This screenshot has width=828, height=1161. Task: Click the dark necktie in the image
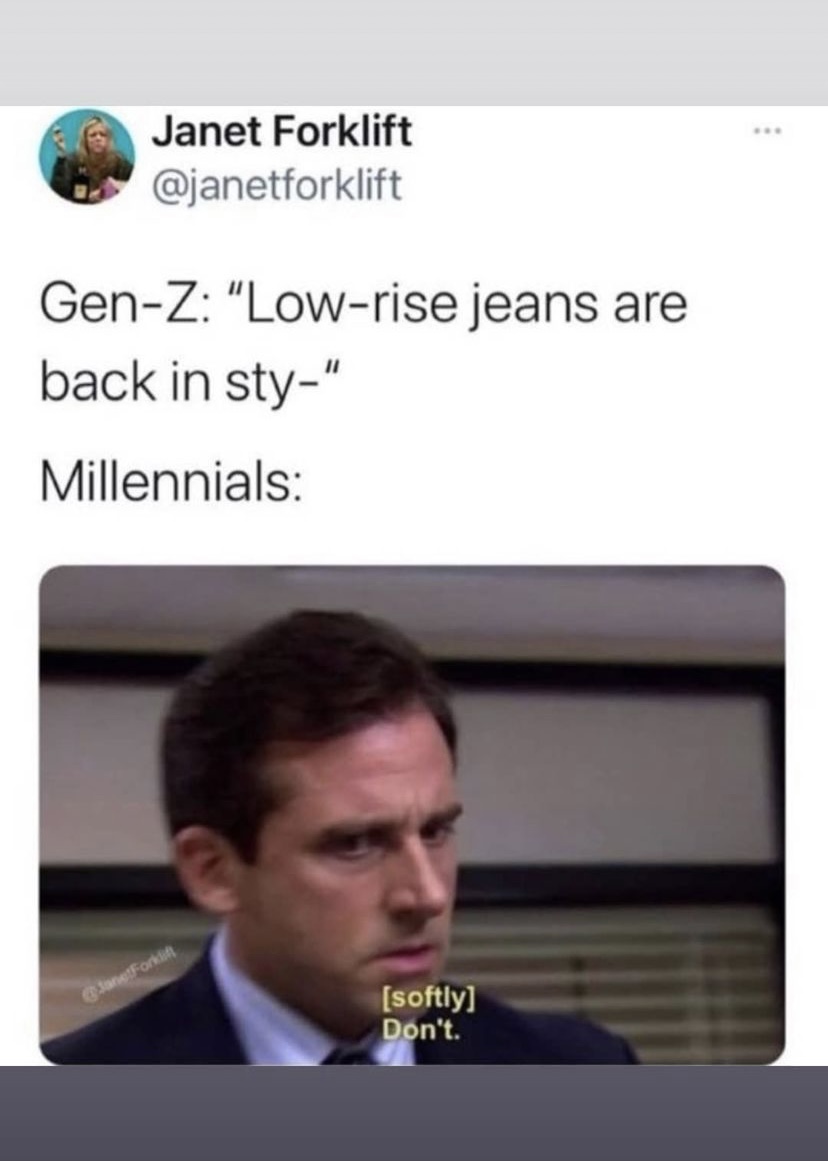tap(350, 1054)
